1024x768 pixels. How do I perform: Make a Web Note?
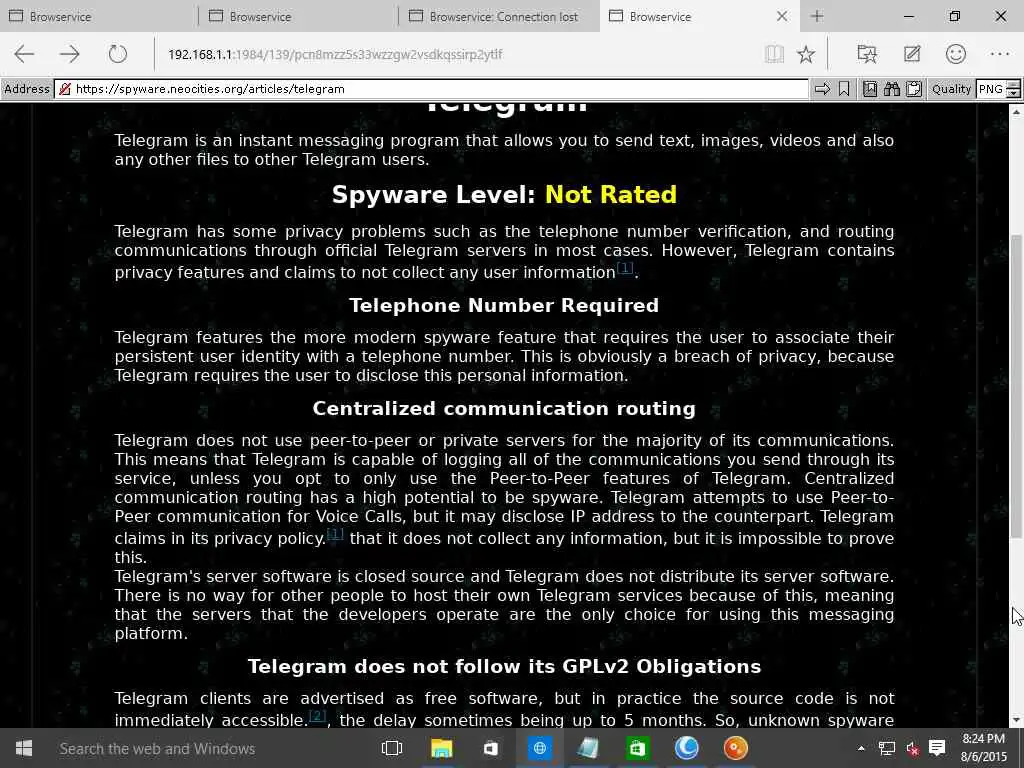point(912,54)
